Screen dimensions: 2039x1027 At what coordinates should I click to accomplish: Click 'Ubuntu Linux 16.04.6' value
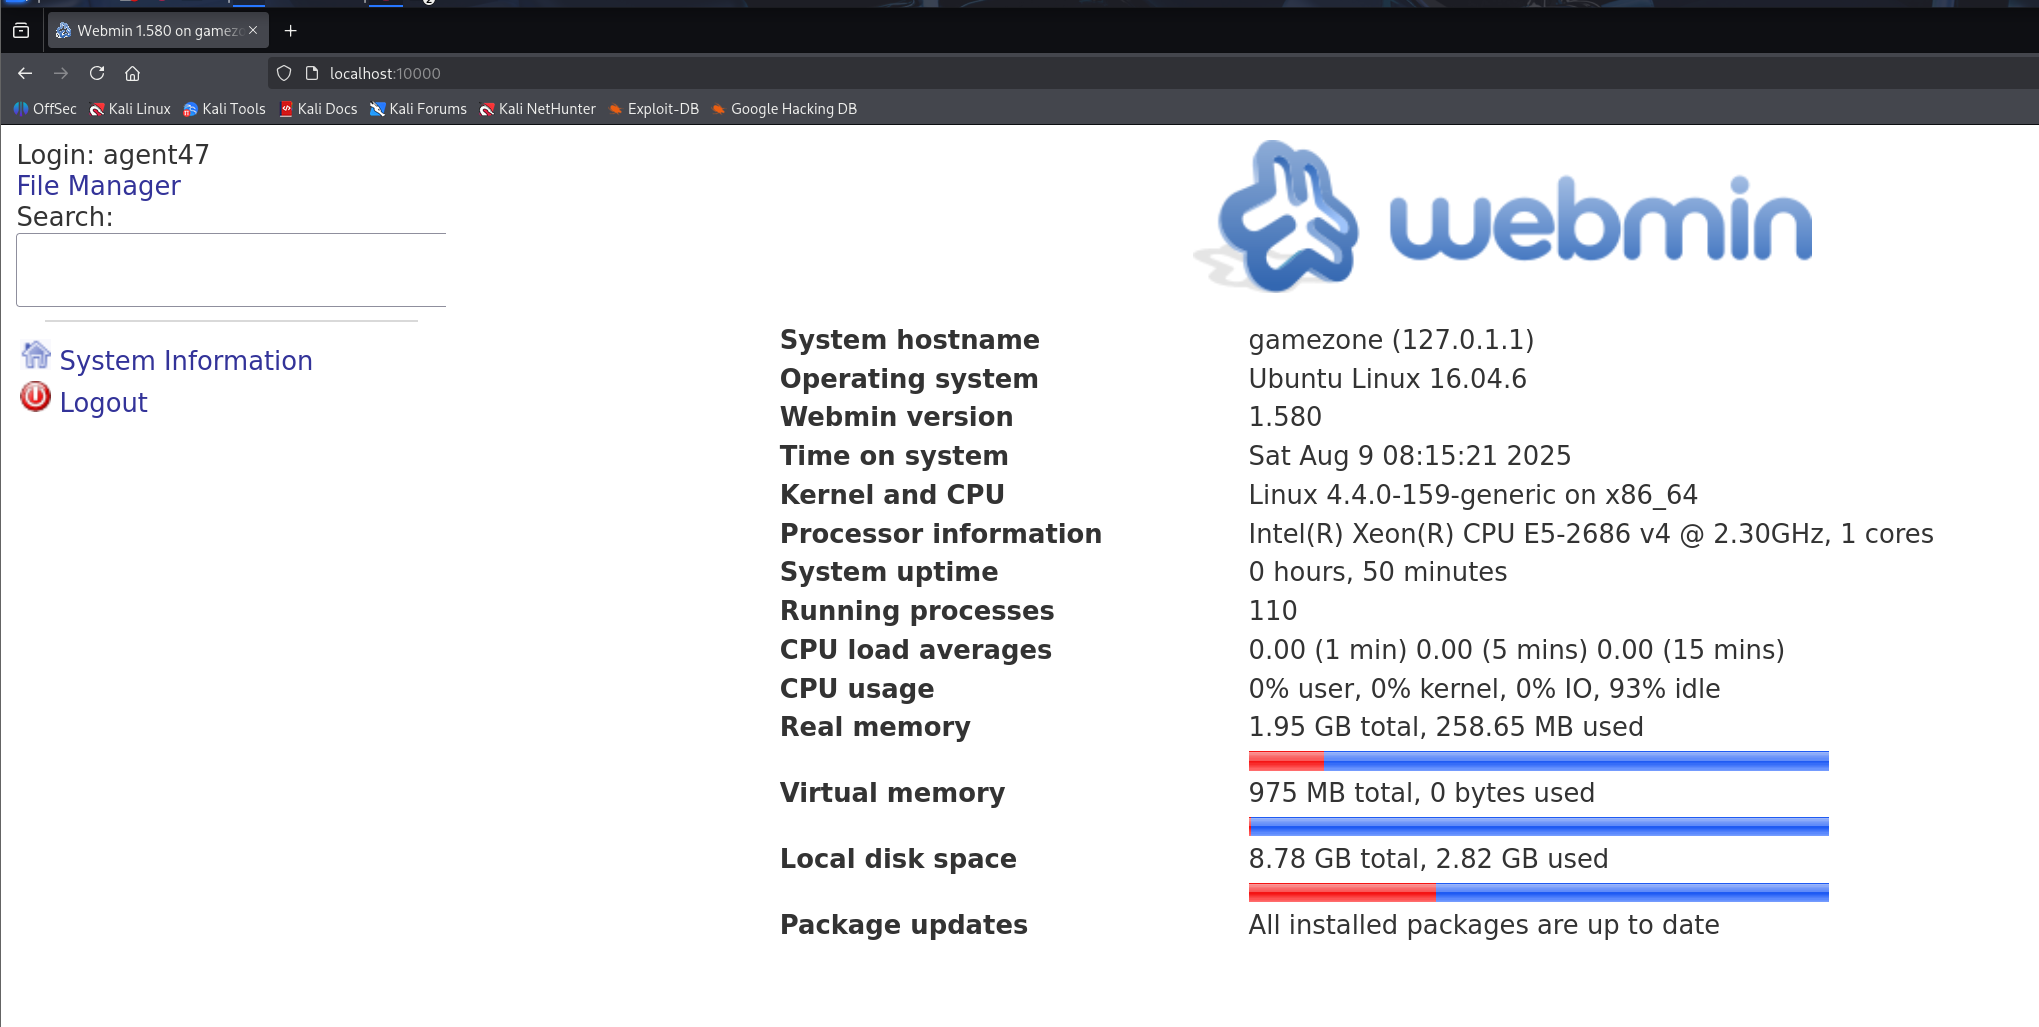pos(1388,379)
